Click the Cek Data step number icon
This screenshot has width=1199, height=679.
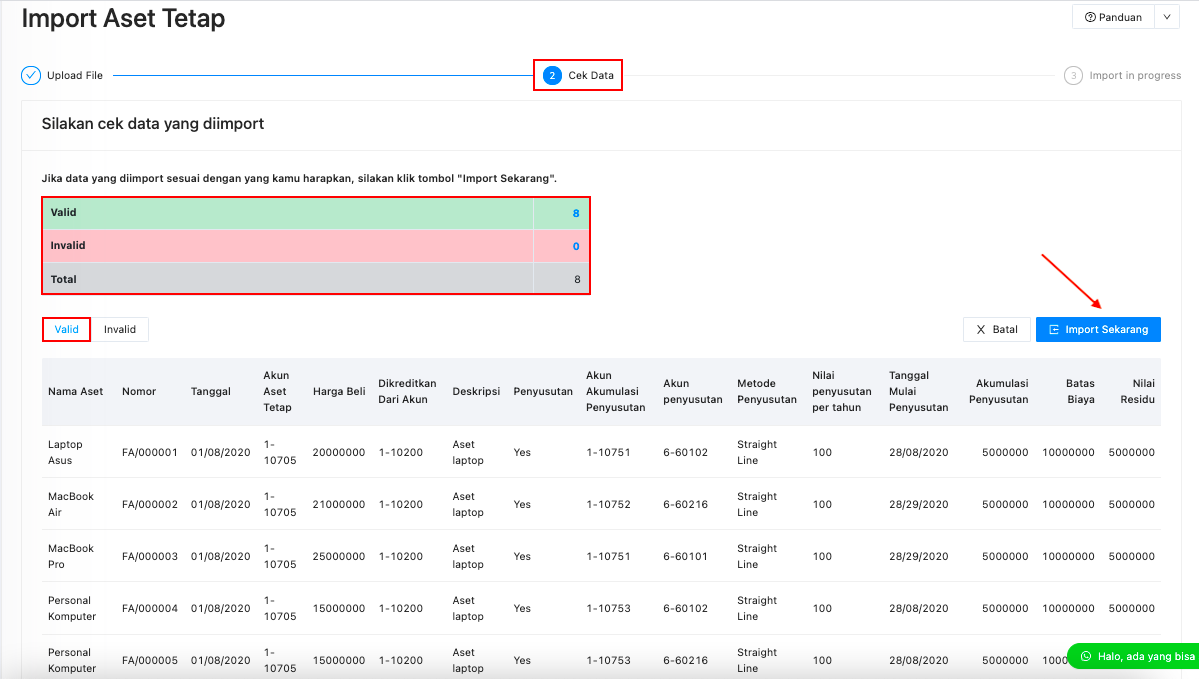[552, 76]
